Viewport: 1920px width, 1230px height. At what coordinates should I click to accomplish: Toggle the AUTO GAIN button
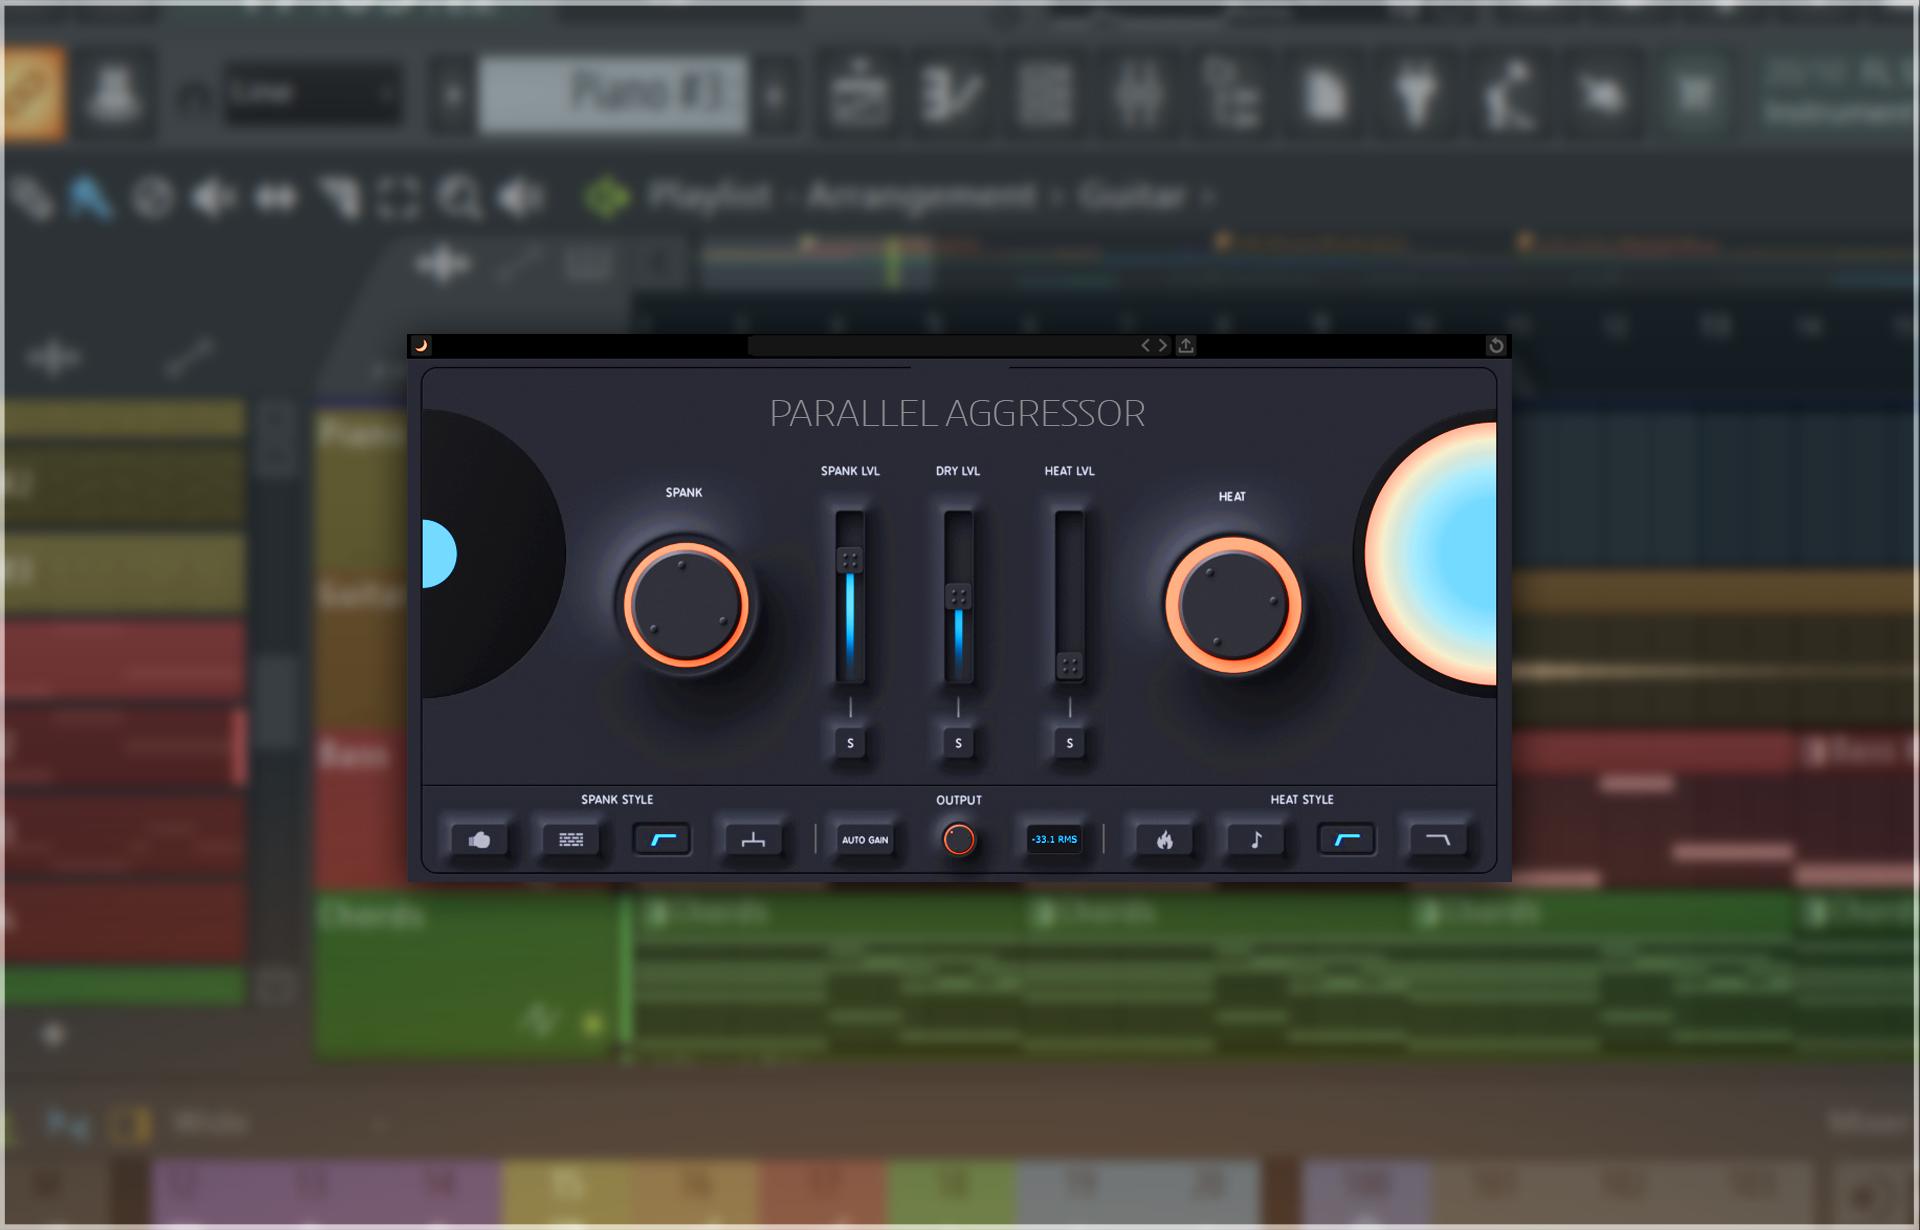[x=865, y=840]
